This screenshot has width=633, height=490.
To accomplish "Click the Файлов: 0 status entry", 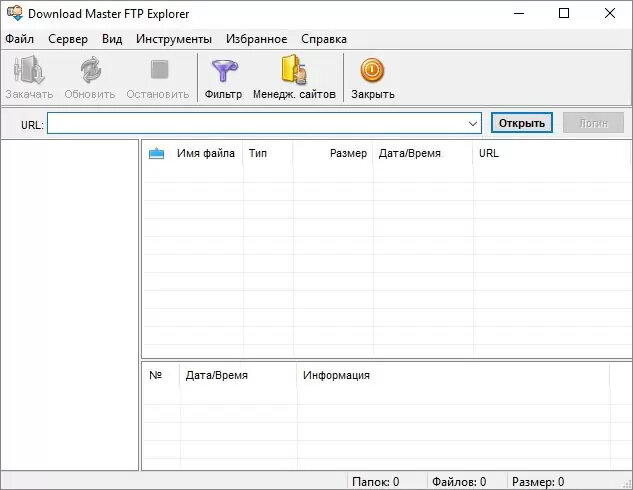I will [x=459, y=482].
